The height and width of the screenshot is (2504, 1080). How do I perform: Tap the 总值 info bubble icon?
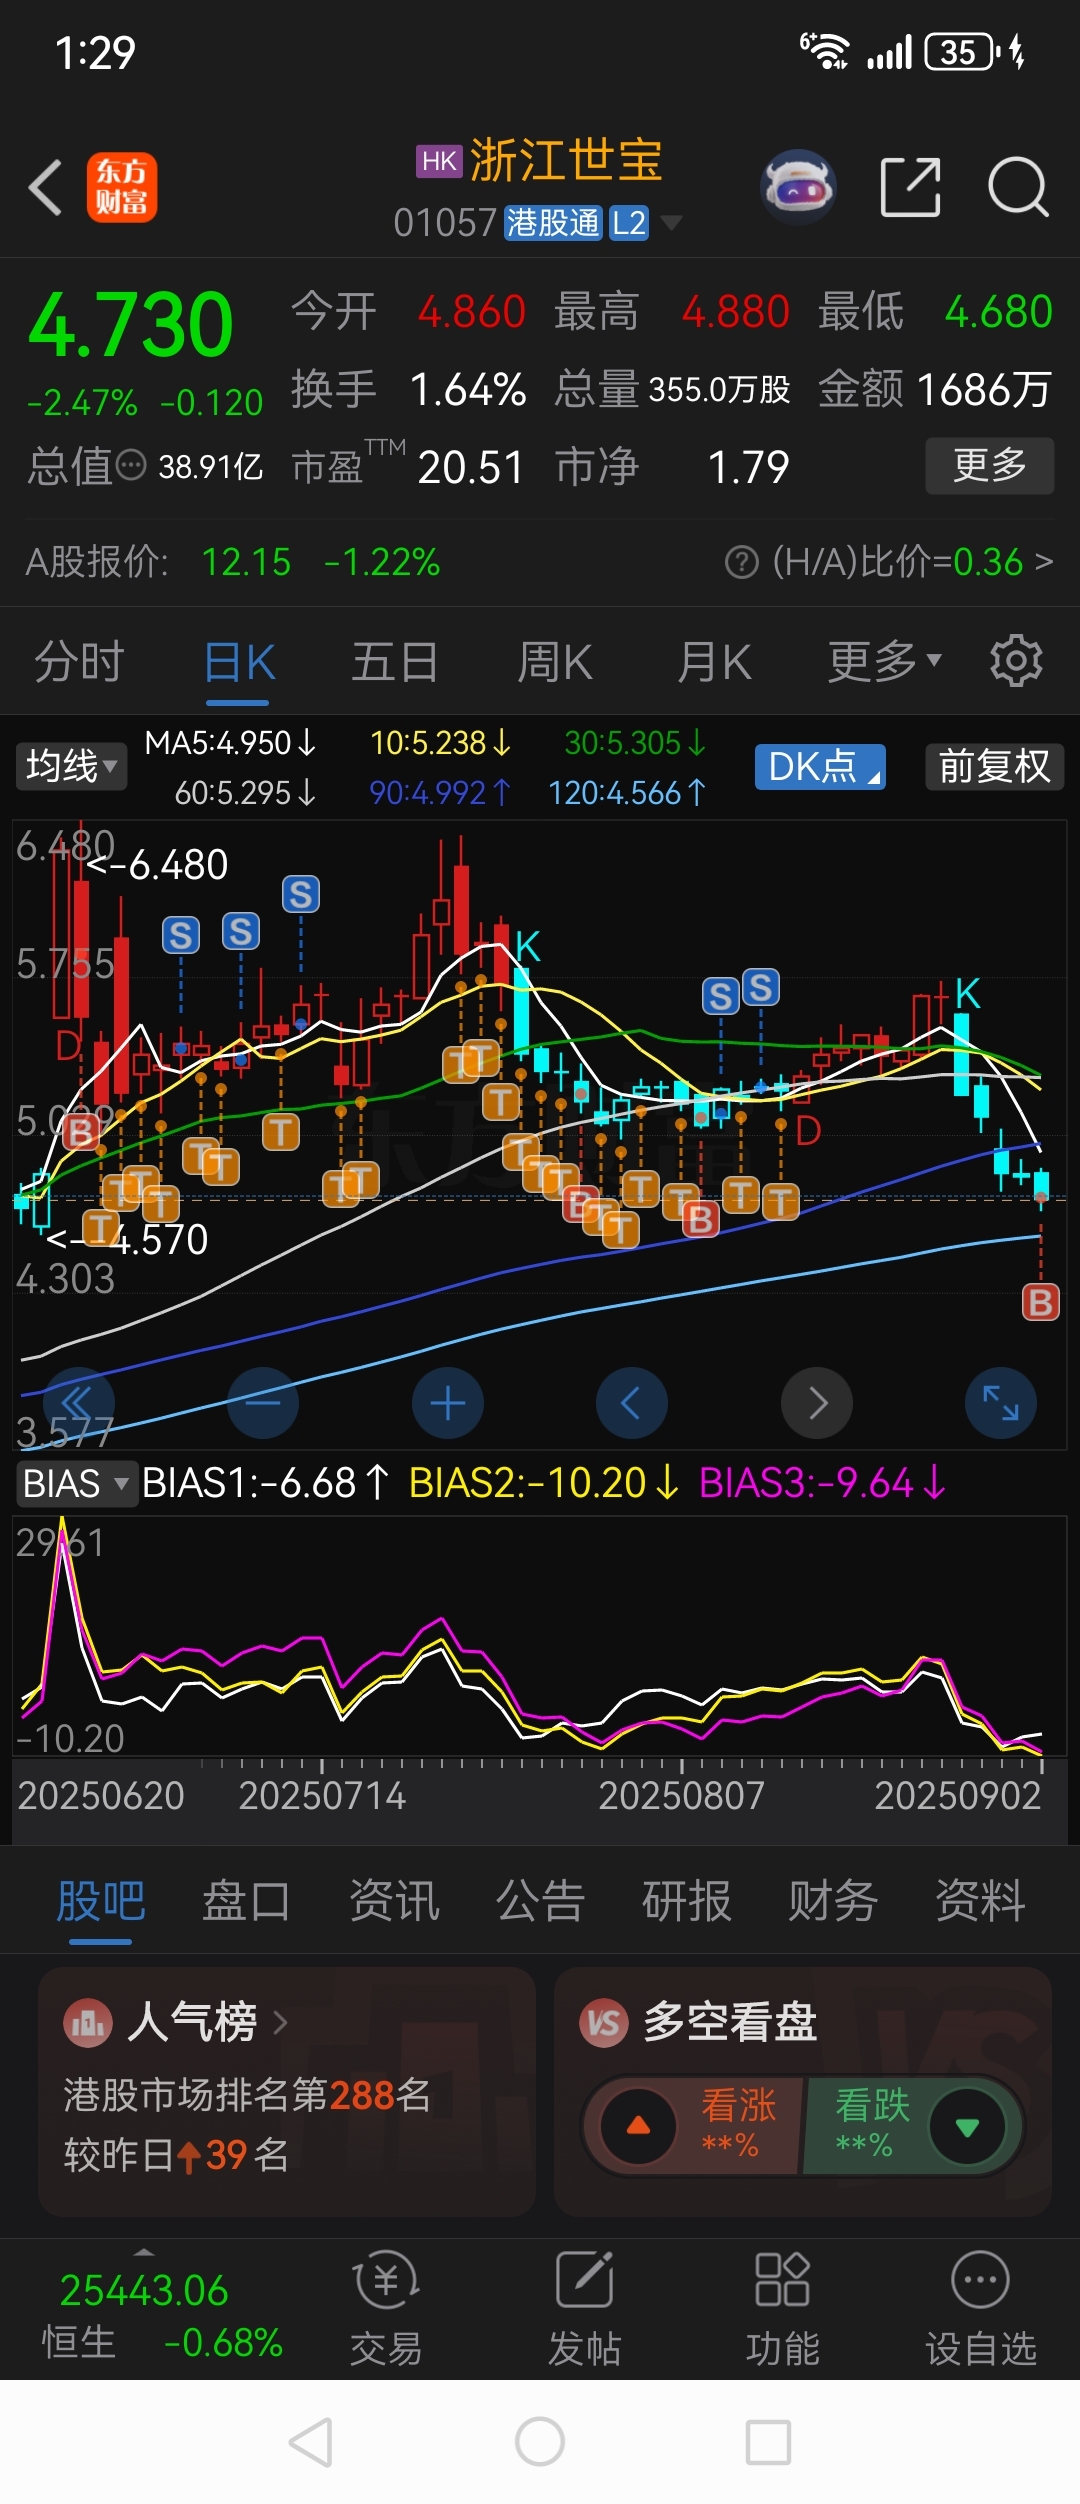coord(131,466)
